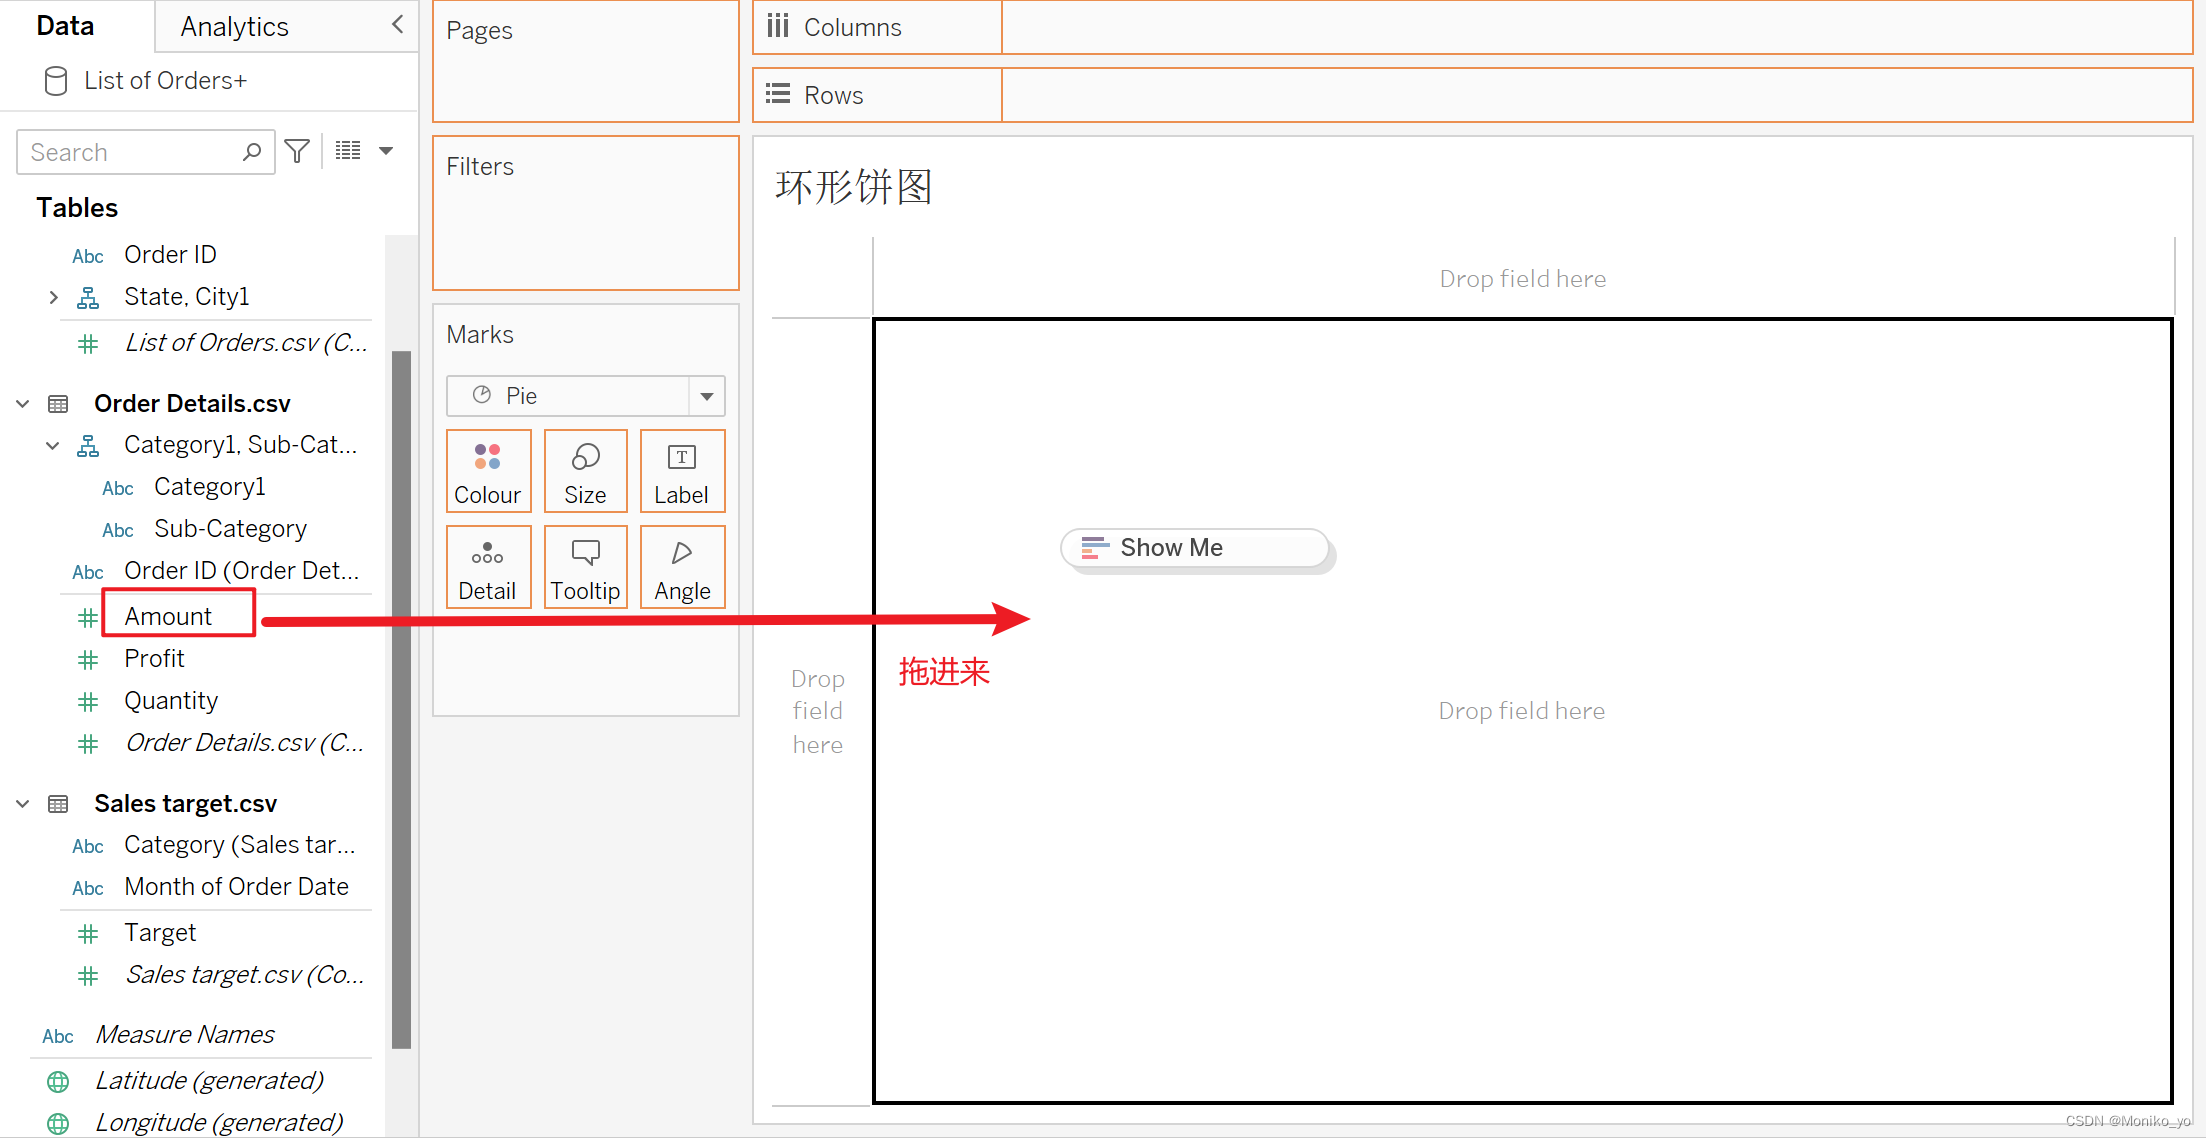Viewport: 2206px width, 1138px height.
Task: Open the Tooltip marks card
Action: tap(585, 567)
